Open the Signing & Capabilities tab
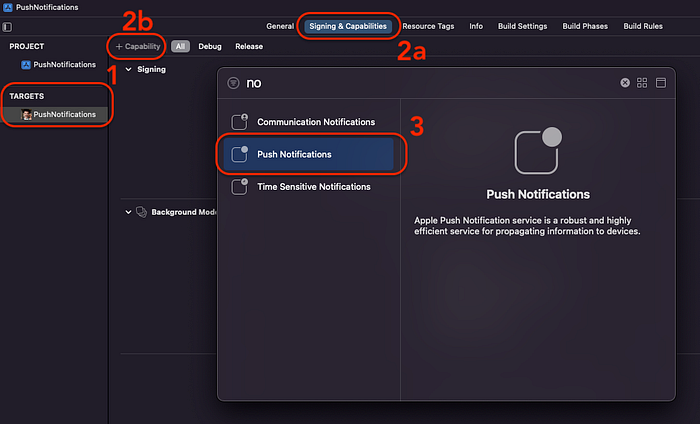The image size is (700, 424). (x=348, y=26)
